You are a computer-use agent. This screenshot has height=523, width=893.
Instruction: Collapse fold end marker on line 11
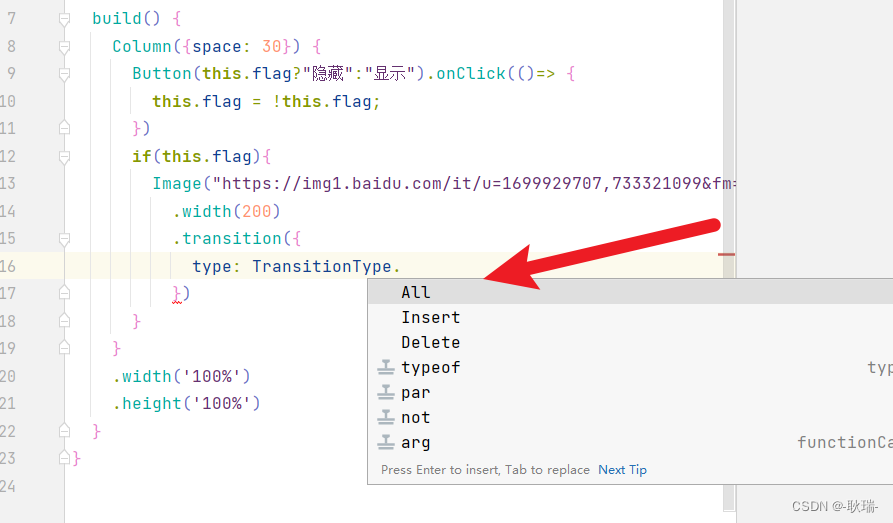(64, 128)
